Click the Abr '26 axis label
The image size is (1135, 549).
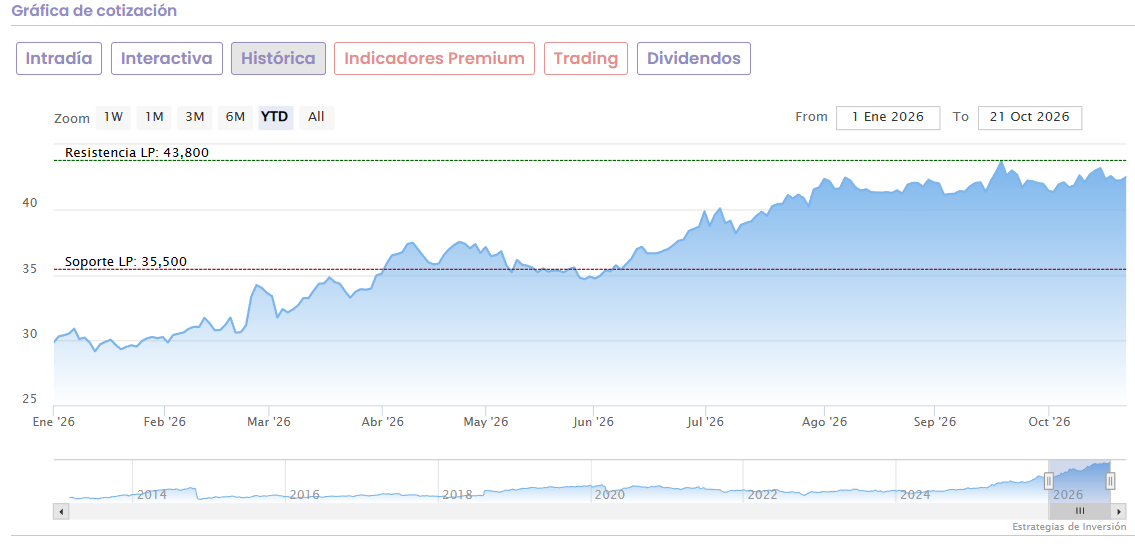382,422
